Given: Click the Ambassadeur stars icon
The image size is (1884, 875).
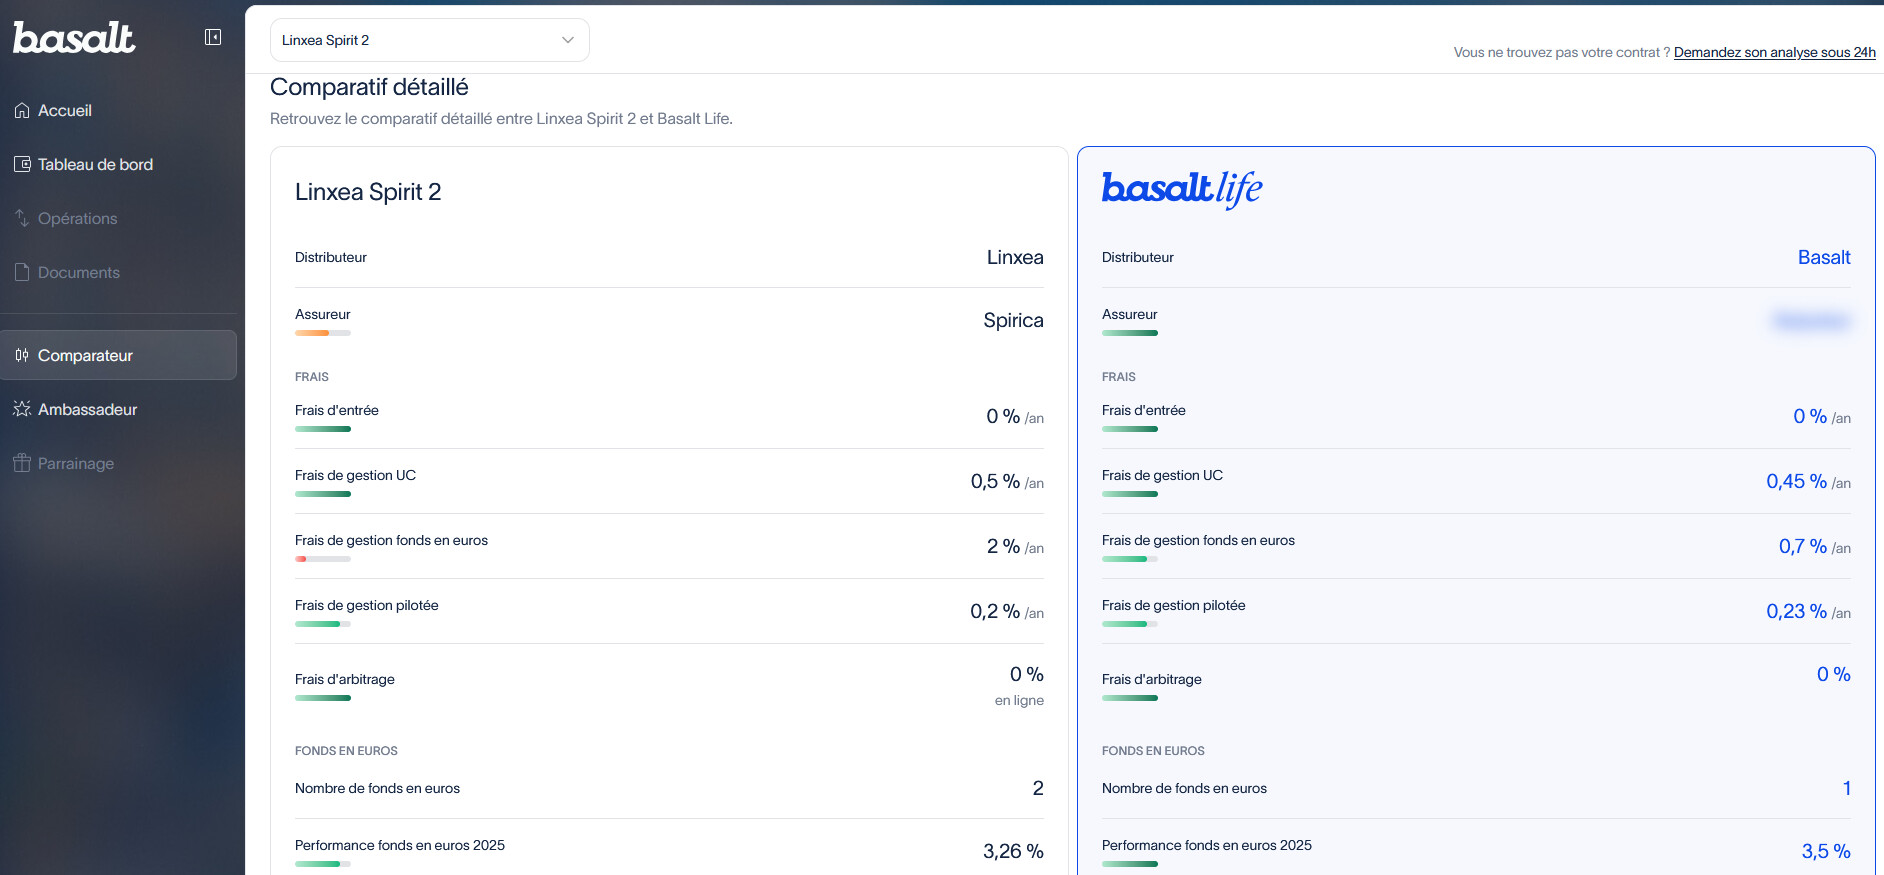Looking at the screenshot, I should 22,409.
